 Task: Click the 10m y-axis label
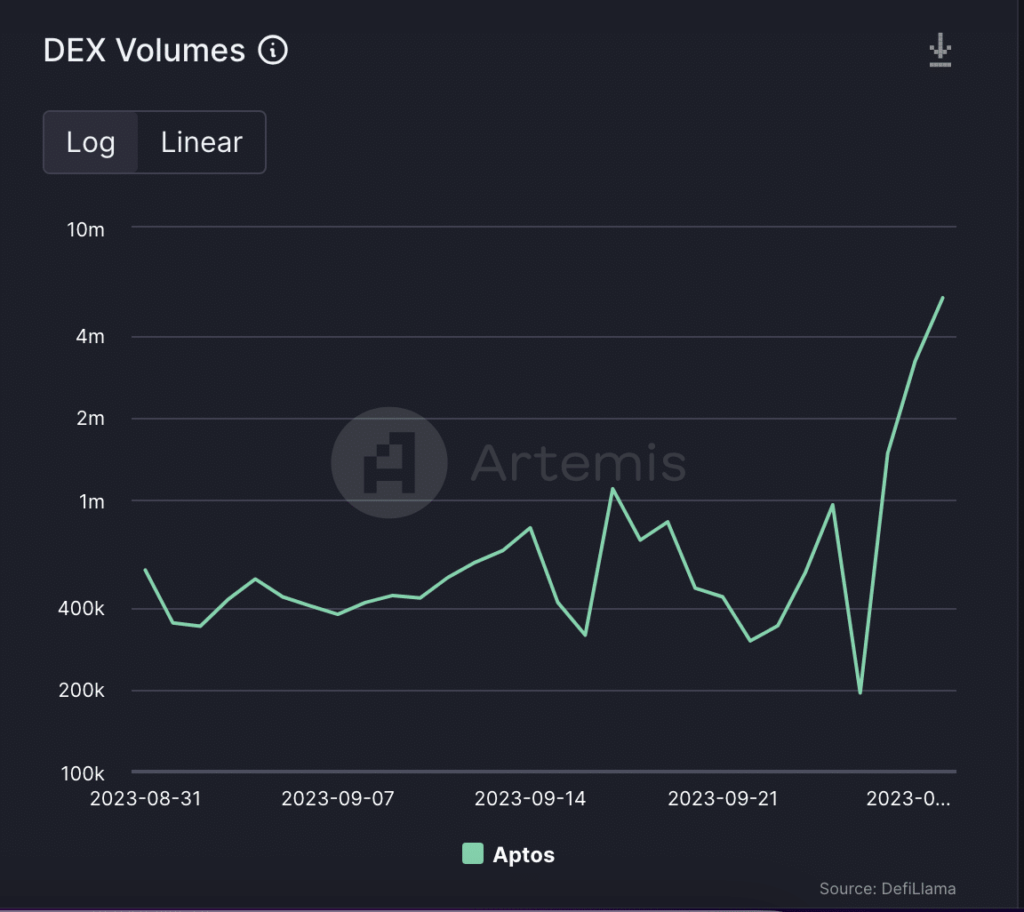[85, 229]
